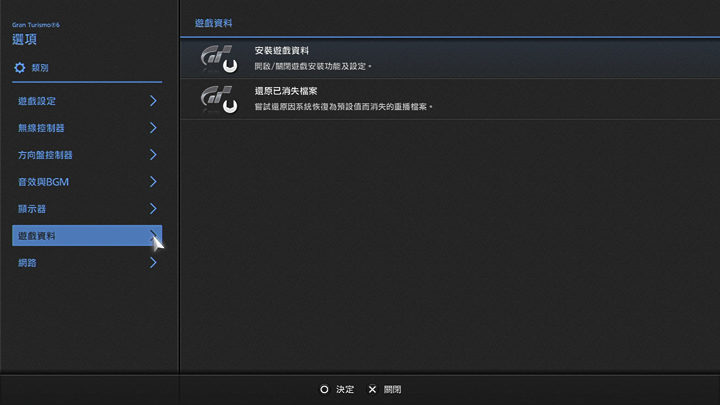Image resolution: width=720 pixels, height=405 pixels.
Task: Select the 方向盤控制器 category
Action: (45, 155)
